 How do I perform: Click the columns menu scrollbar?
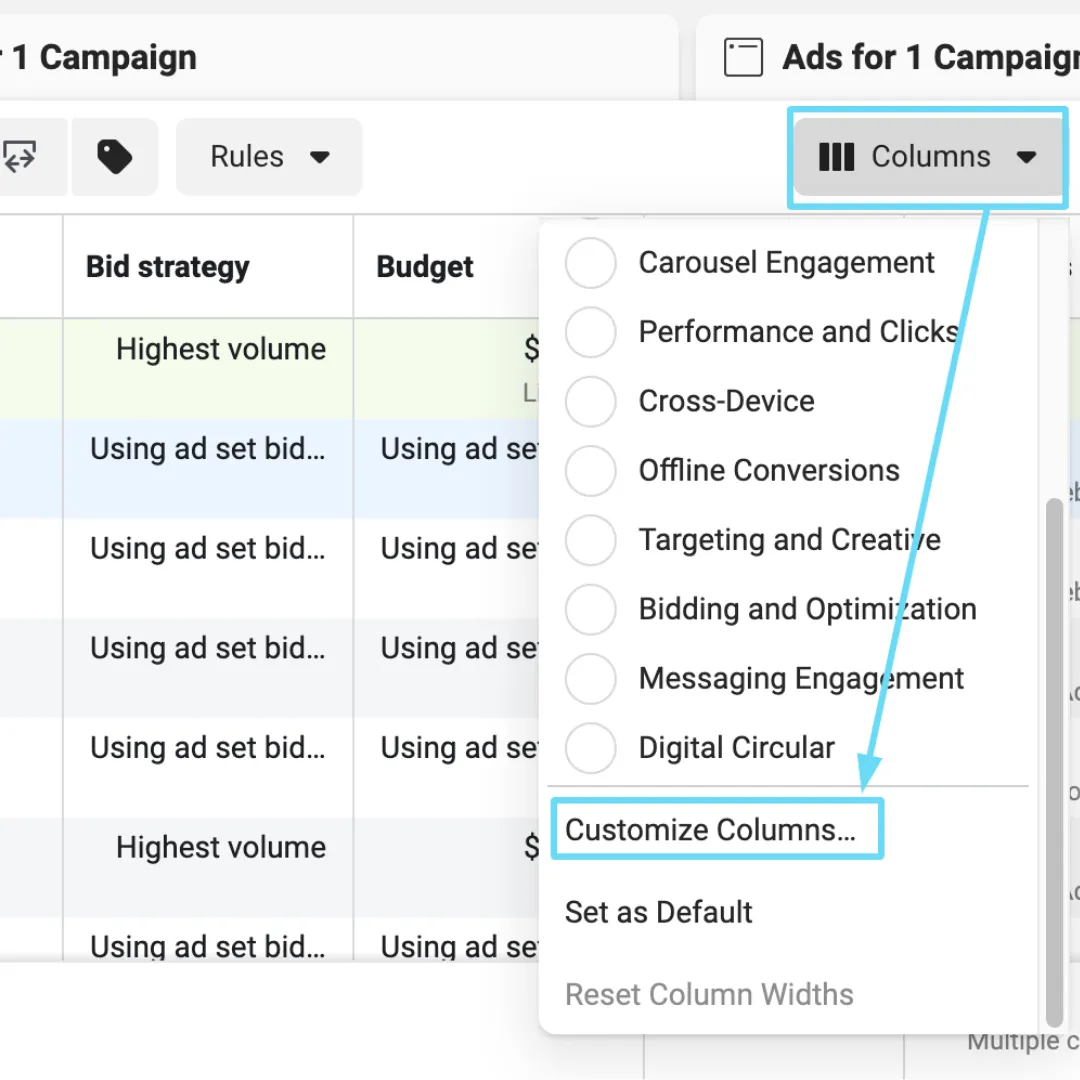pos(1053,760)
